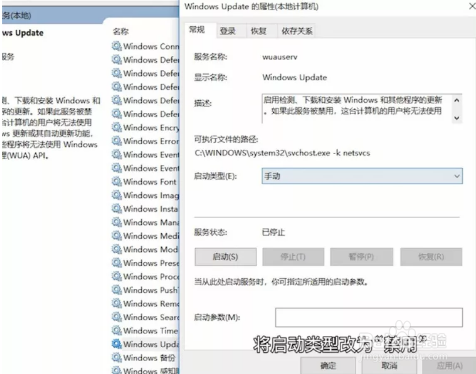Click the 启动(S) button to start service
Screen dimensions: 476x374
click(x=226, y=257)
